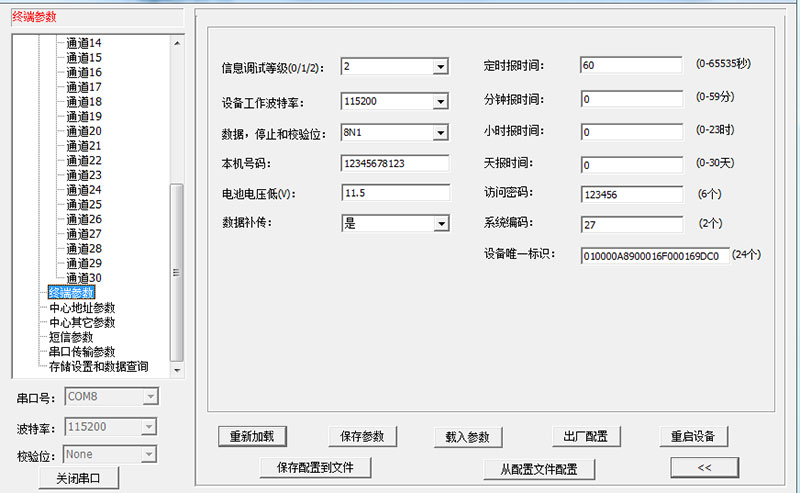Open the 波特率 dropdown below 串口号
Viewport: 800px width, 493px height.
tap(148, 427)
